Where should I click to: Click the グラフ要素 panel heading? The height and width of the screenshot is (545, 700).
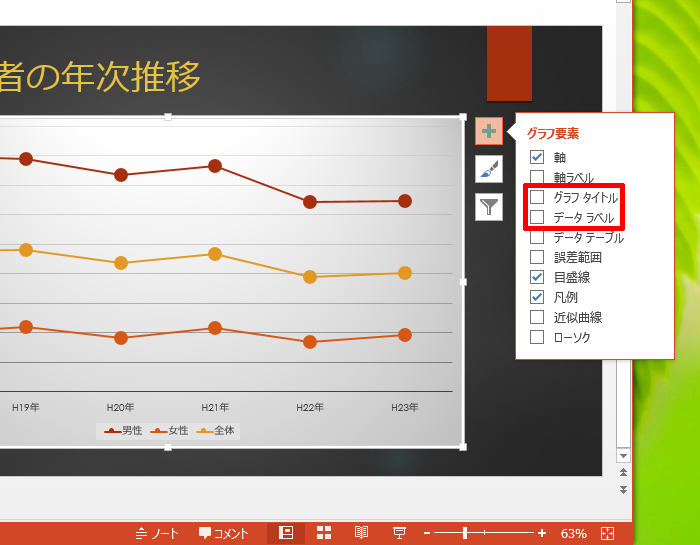tap(553, 133)
